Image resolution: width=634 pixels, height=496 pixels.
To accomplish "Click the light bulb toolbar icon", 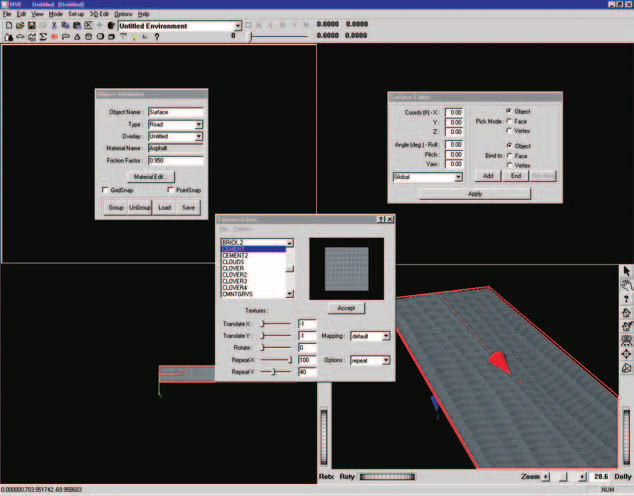I will coord(134,37).
